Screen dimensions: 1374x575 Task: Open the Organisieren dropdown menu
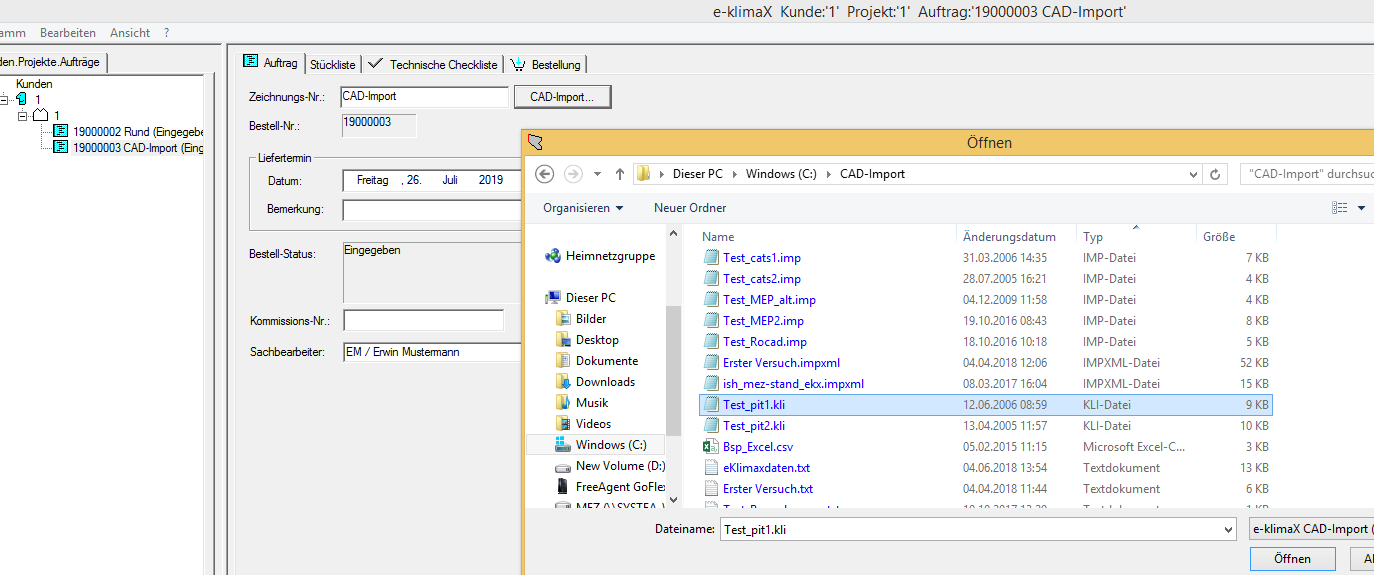[583, 208]
